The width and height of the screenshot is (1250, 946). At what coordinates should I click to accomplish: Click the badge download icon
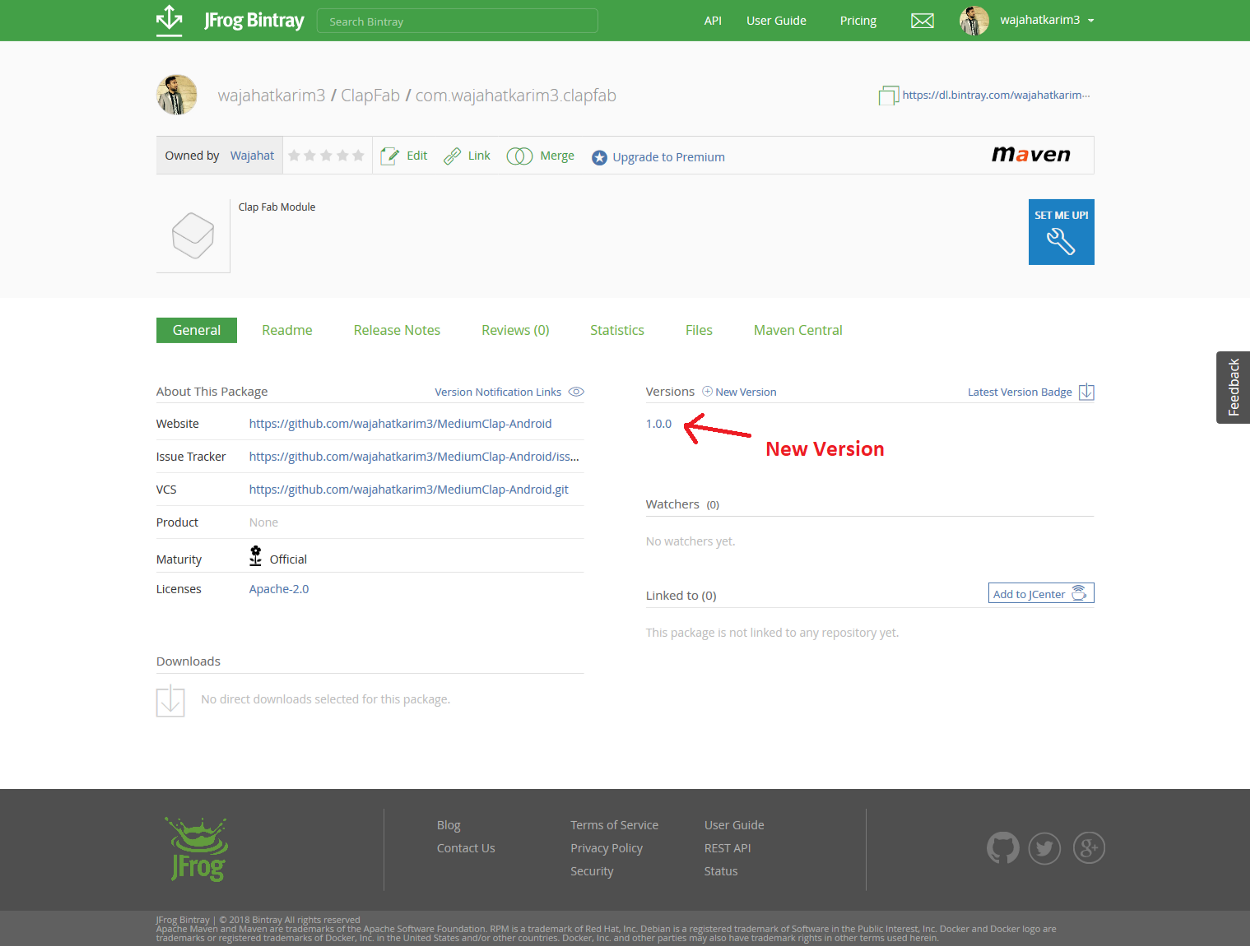pos(1087,392)
